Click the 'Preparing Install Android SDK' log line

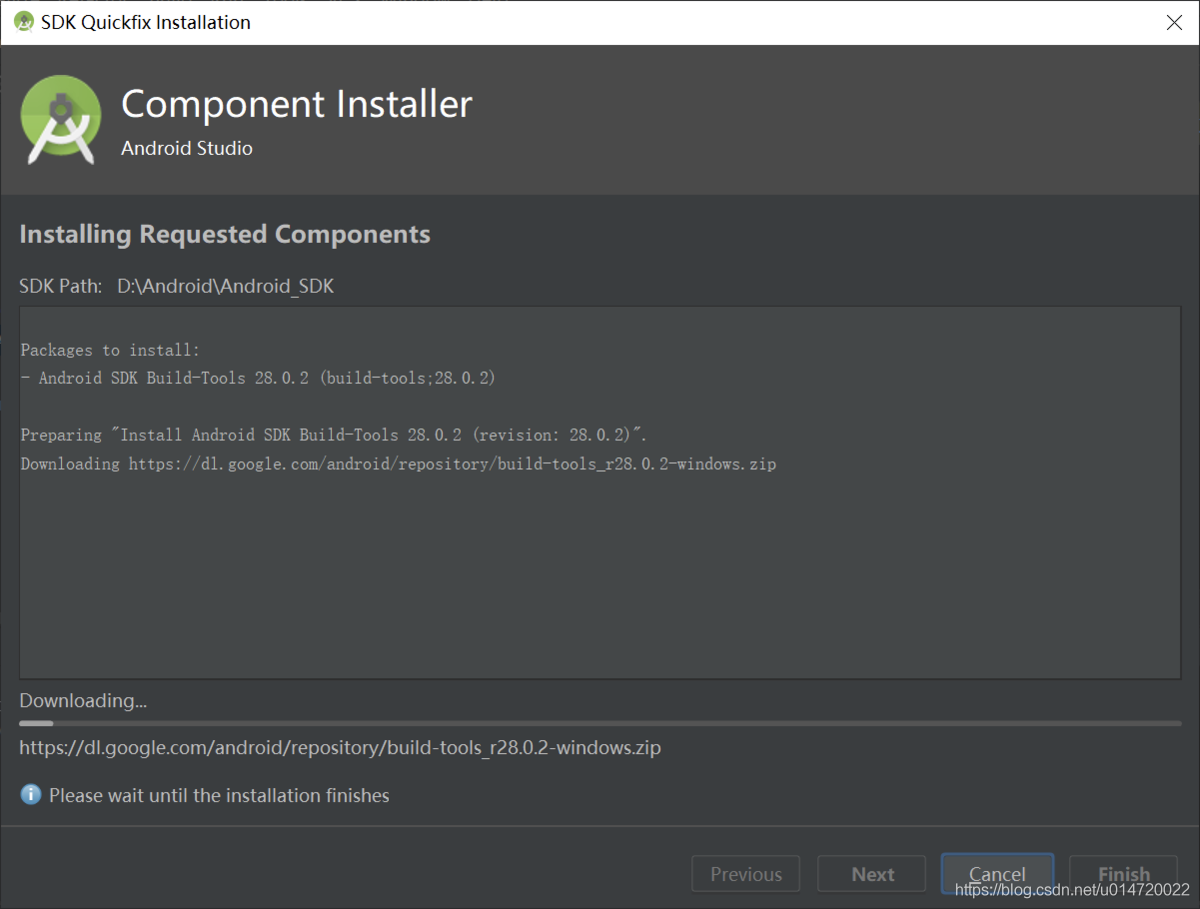pos(334,435)
